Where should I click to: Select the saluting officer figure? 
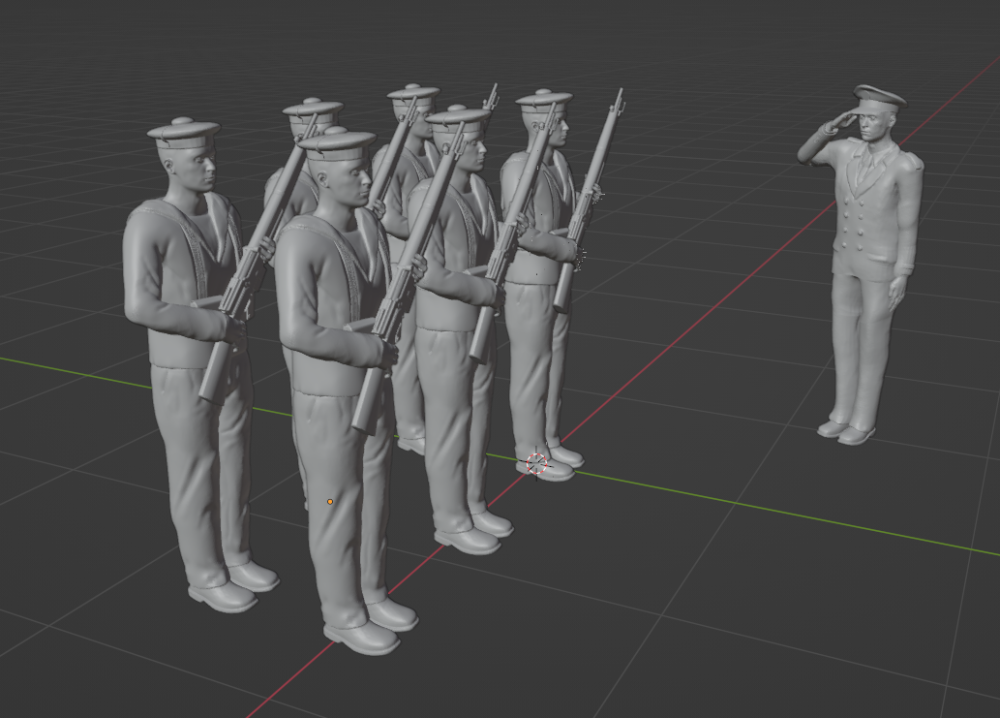pos(861,265)
